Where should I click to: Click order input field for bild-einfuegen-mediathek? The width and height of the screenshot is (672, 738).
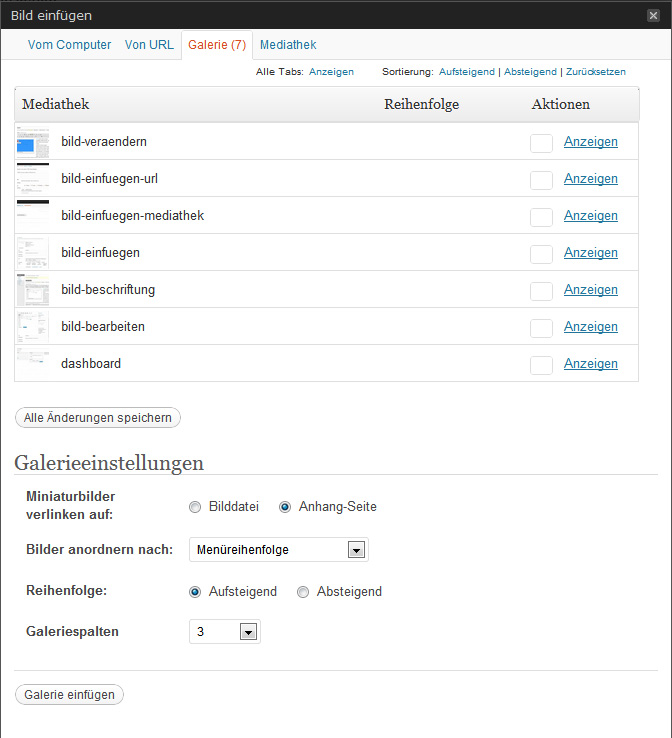[541, 217]
